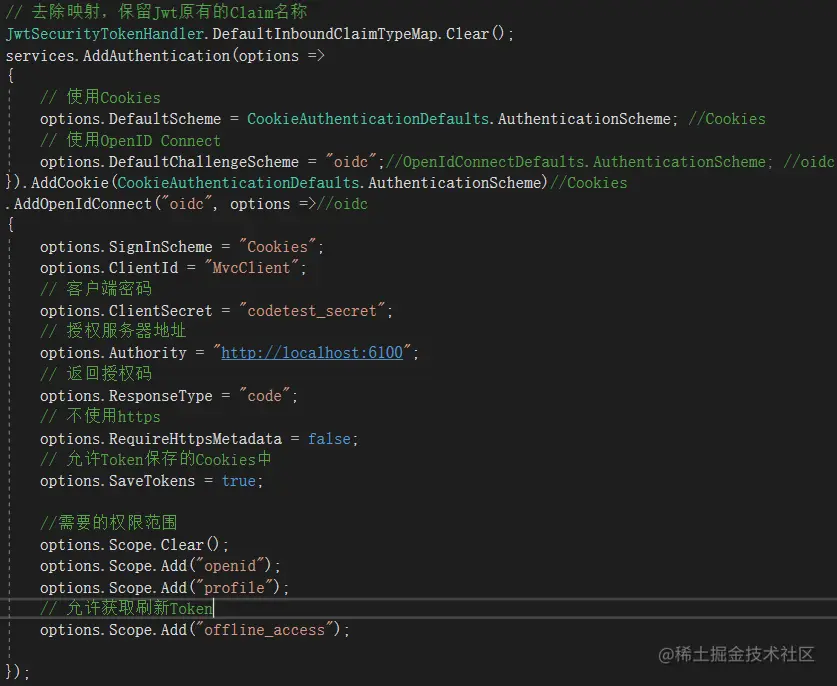Click CookieAuthenticationDefaults in the DefaultScheme line
This screenshot has width=837, height=686.
(x=368, y=119)
